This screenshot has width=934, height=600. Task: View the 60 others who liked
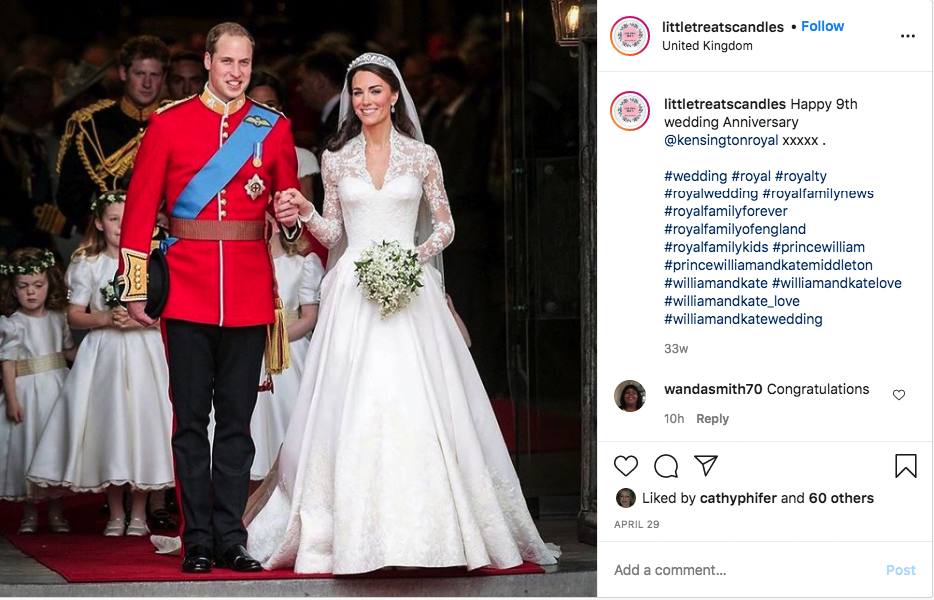coord(841,498)
